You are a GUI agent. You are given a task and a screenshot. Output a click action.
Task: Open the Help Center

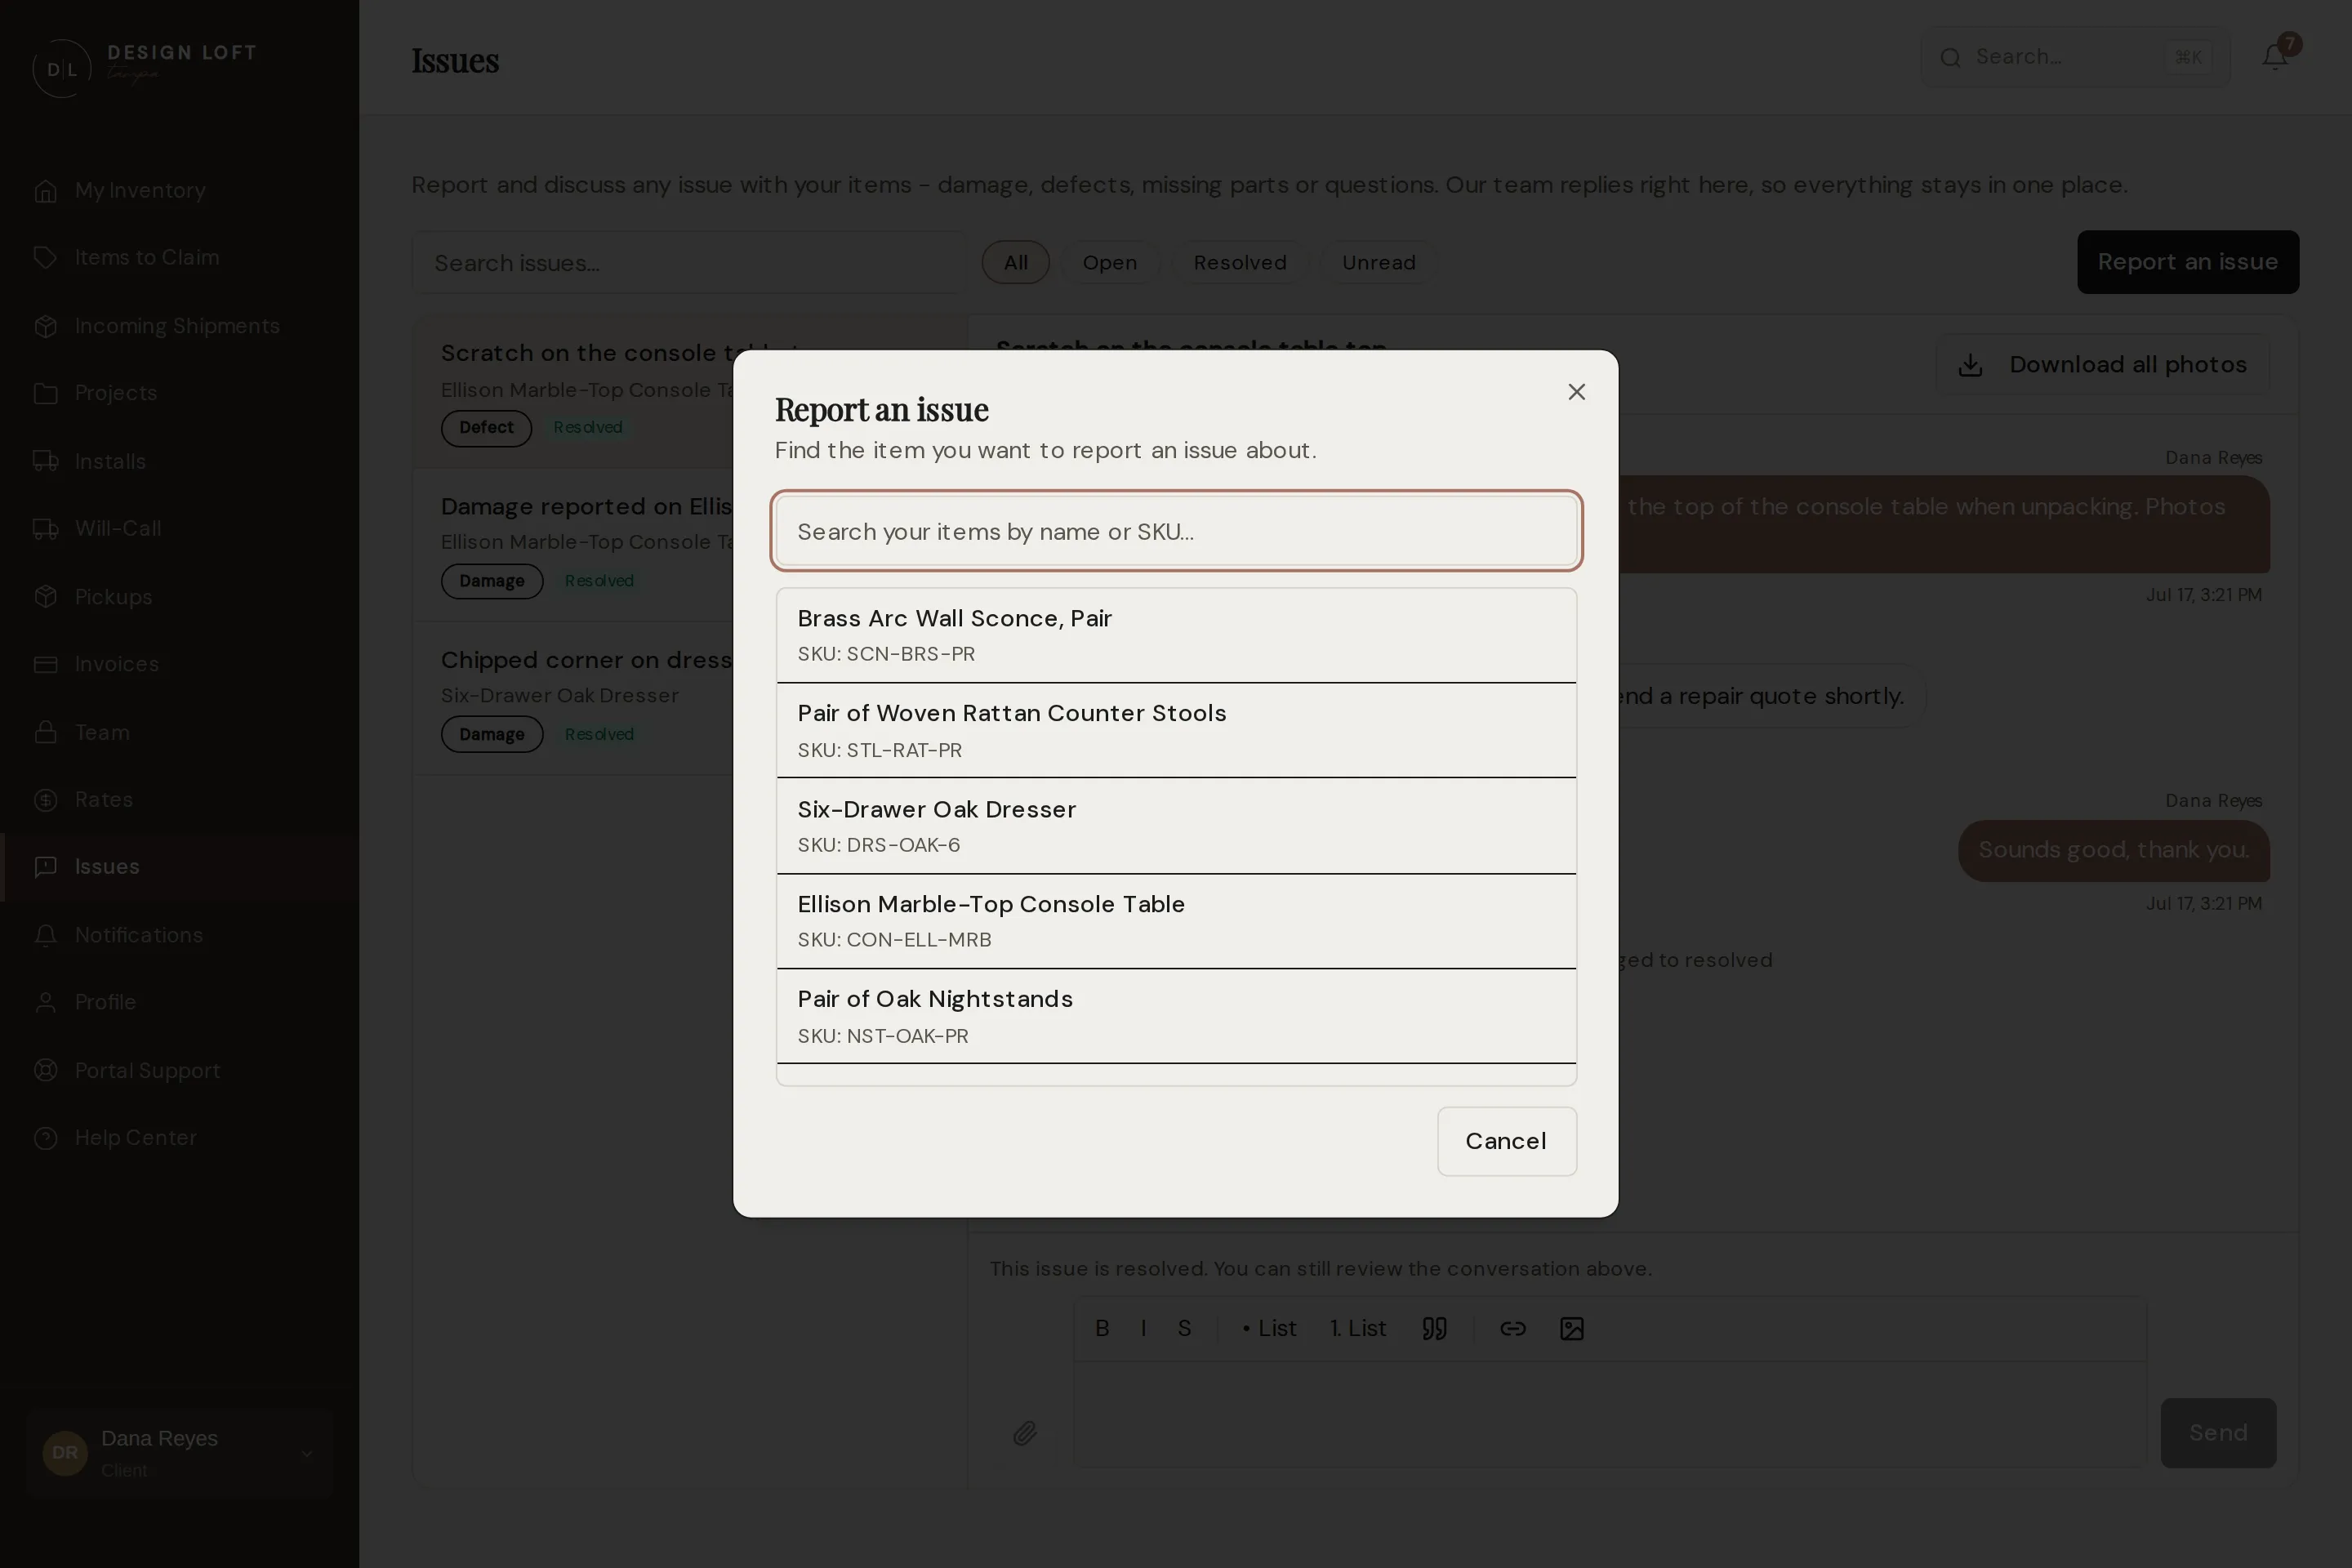point(180,1138)
